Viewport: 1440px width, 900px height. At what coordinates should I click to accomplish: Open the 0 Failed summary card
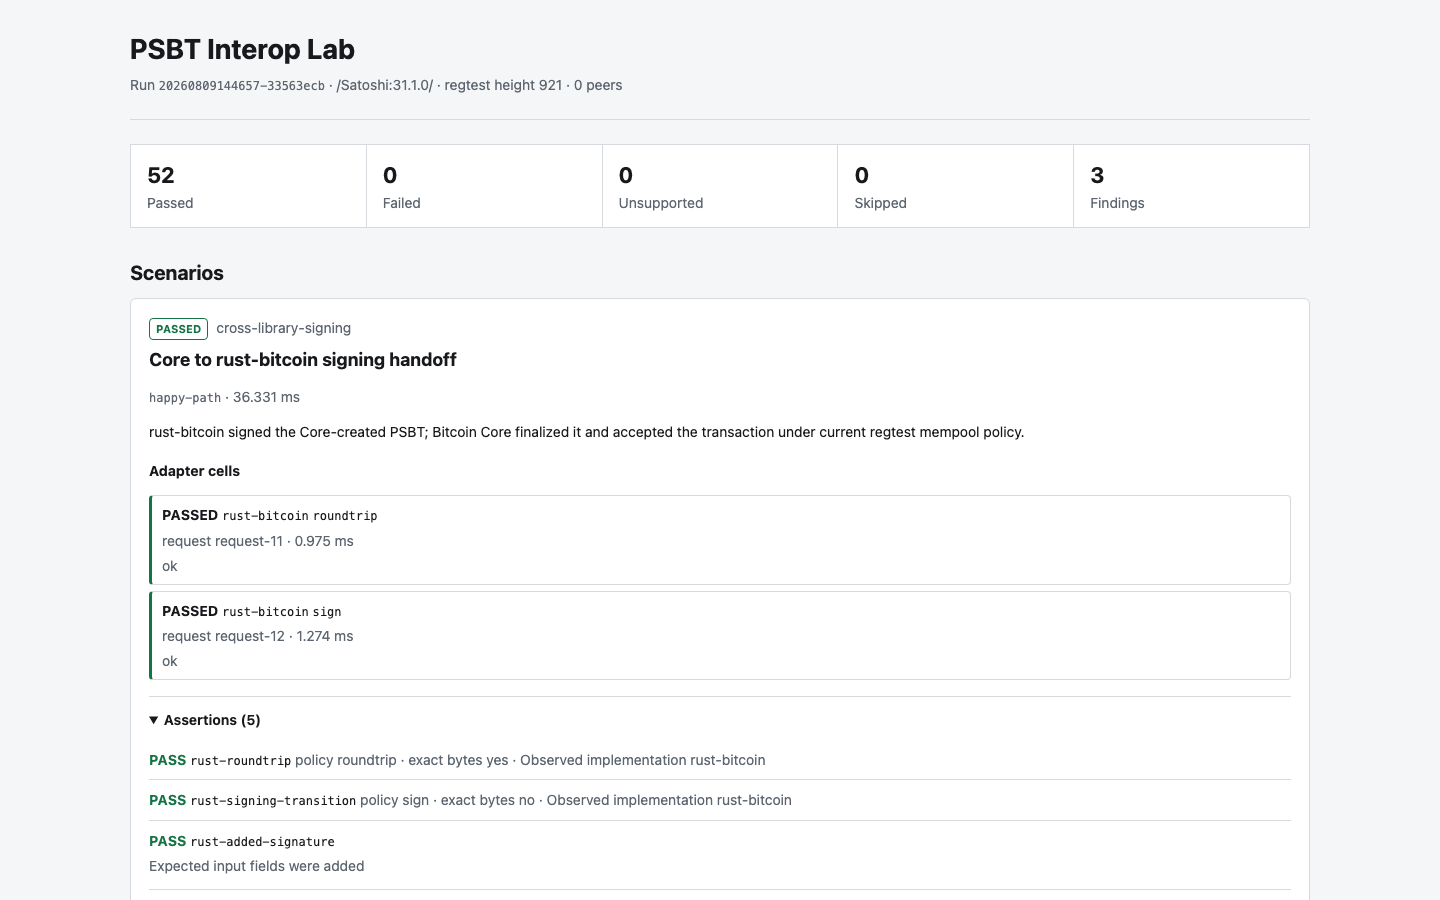click(x=484, y=186)
